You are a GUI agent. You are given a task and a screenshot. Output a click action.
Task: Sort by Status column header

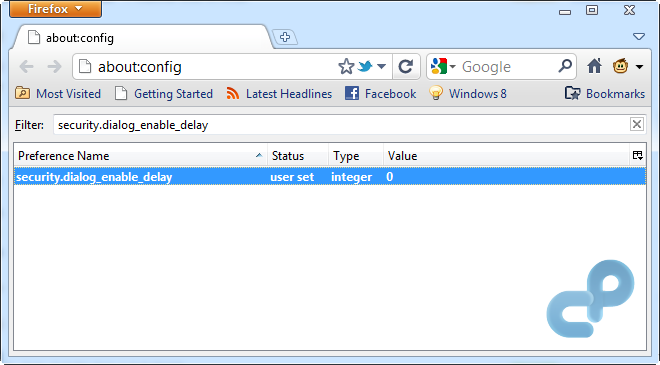coord(298,156)
